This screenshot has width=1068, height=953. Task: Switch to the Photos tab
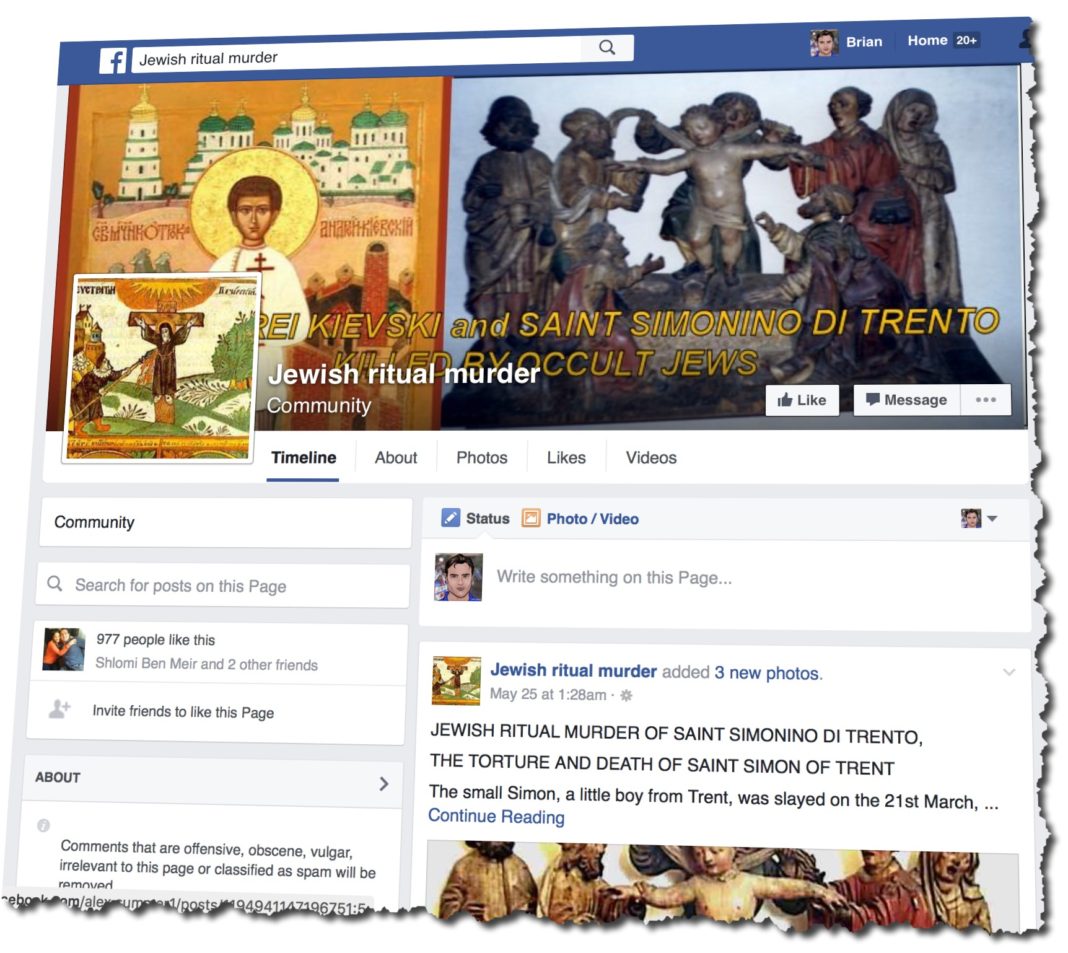(x=482, y=458)
